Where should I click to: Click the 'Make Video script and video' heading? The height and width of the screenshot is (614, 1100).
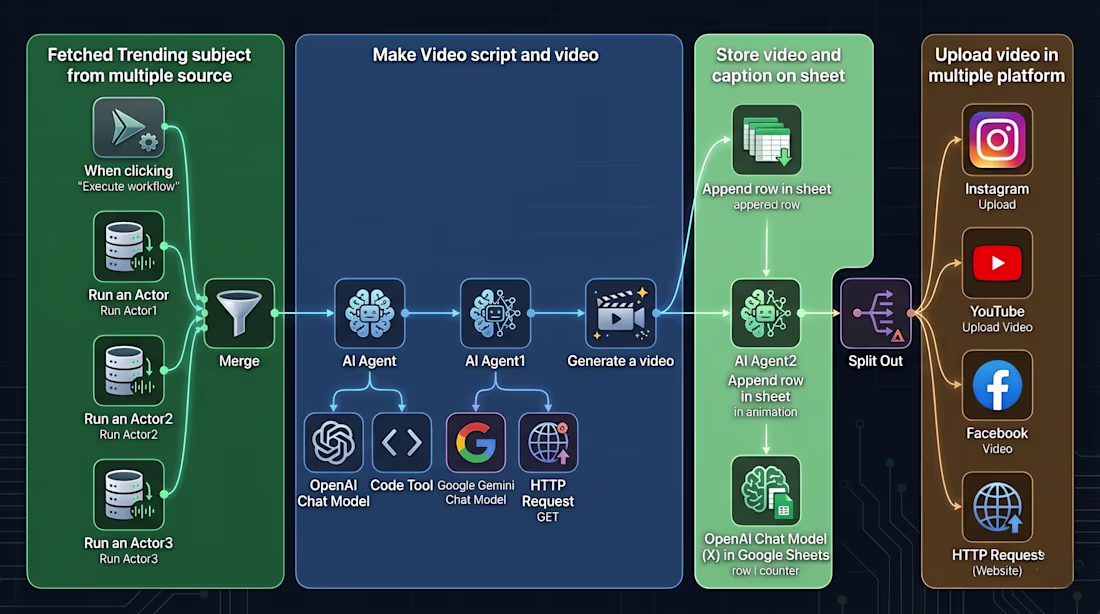pos(485,55)
